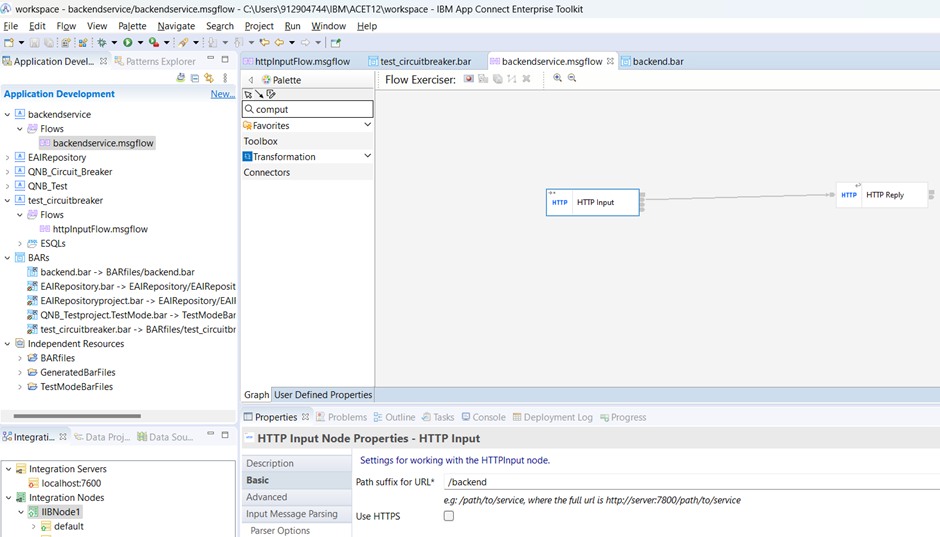Expand the Favorites palette drawer
The height and width of the screenshot is (537, 940).
point(367,125)
